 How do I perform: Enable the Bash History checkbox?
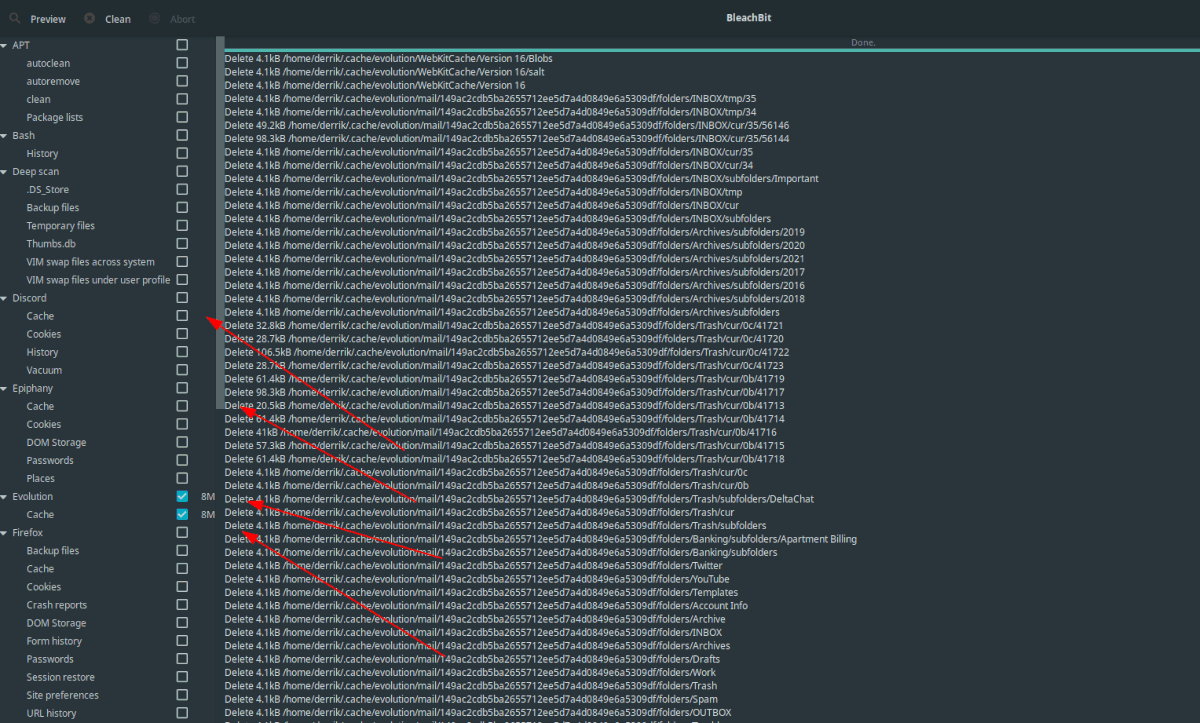tap(182, 153)
